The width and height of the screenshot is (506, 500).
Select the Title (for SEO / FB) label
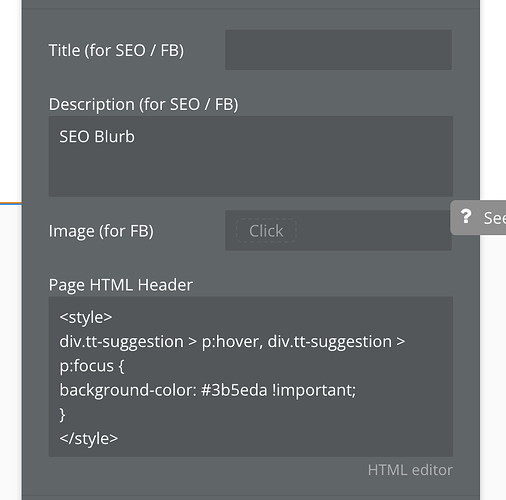pyautogui.click(x=116, y=51)
